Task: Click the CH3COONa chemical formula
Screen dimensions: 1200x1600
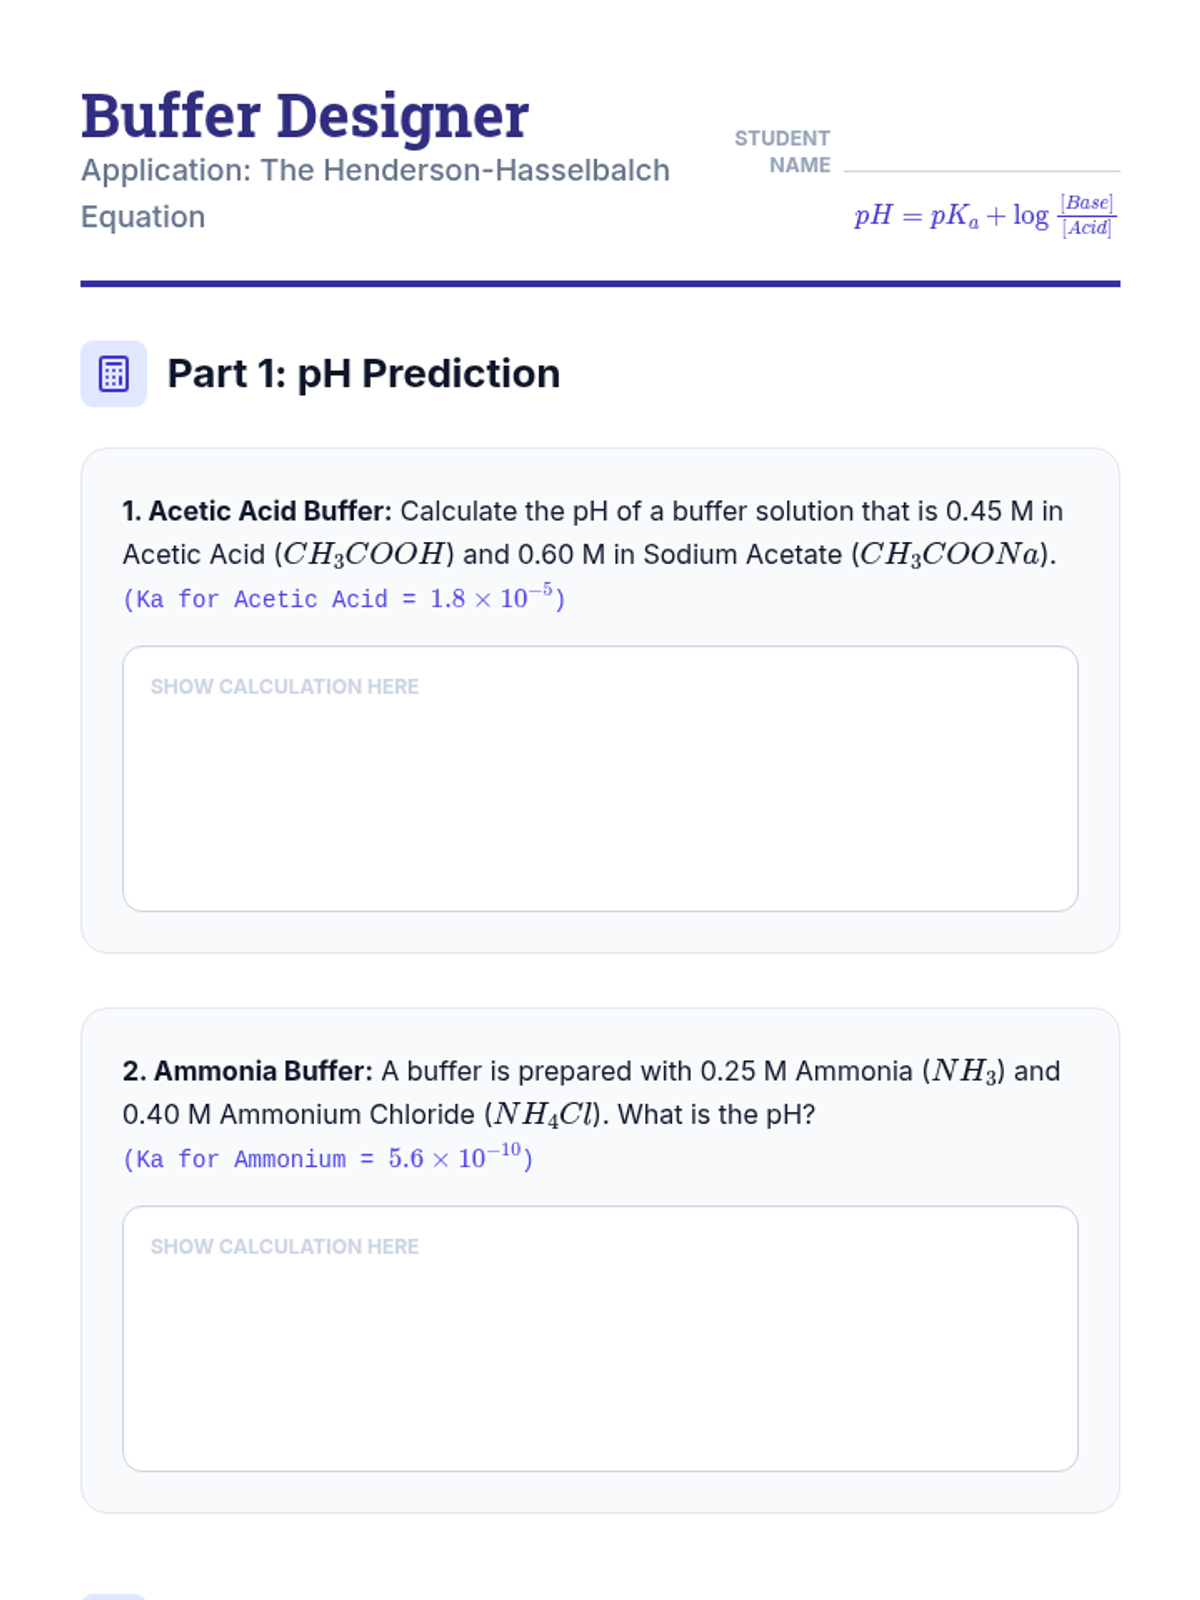Action: click(950, 554)
